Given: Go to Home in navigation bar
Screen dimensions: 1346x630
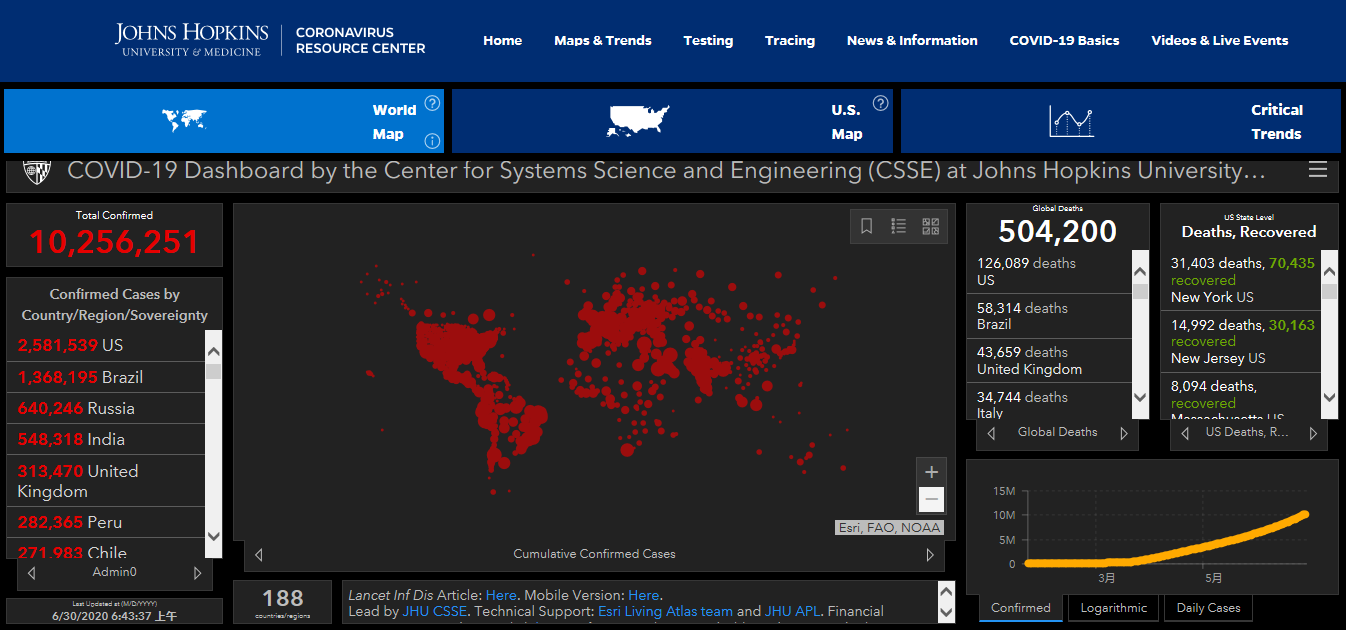Looking at the screenshot, I should (x=502, y=41).
